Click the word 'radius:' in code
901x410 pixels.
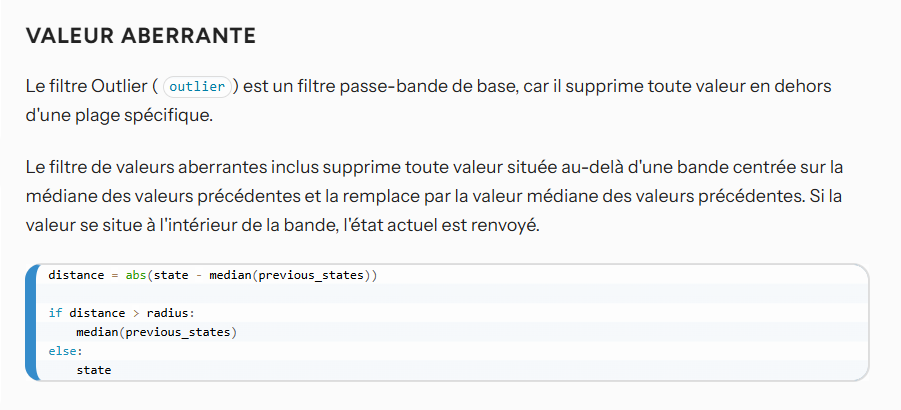point(171,313)
